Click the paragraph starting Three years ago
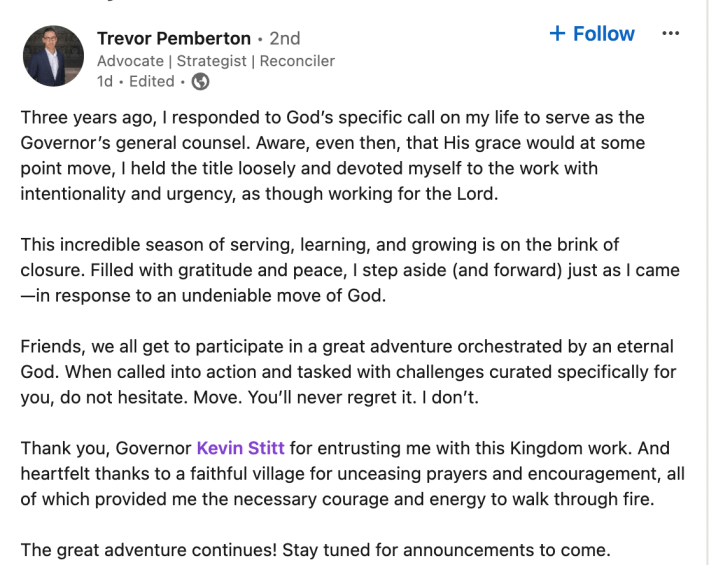This screenshot has height=565, width=709. pos(333,155)
